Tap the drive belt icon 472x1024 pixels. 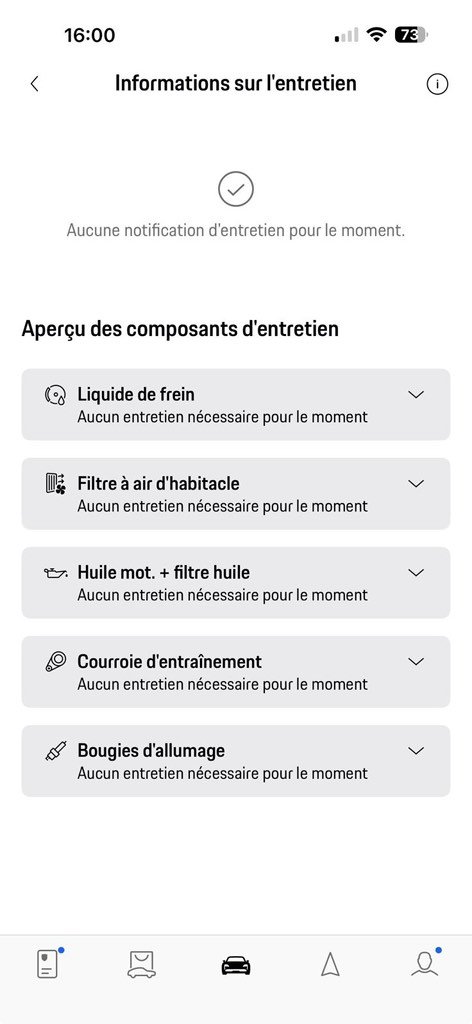(55, 662)
